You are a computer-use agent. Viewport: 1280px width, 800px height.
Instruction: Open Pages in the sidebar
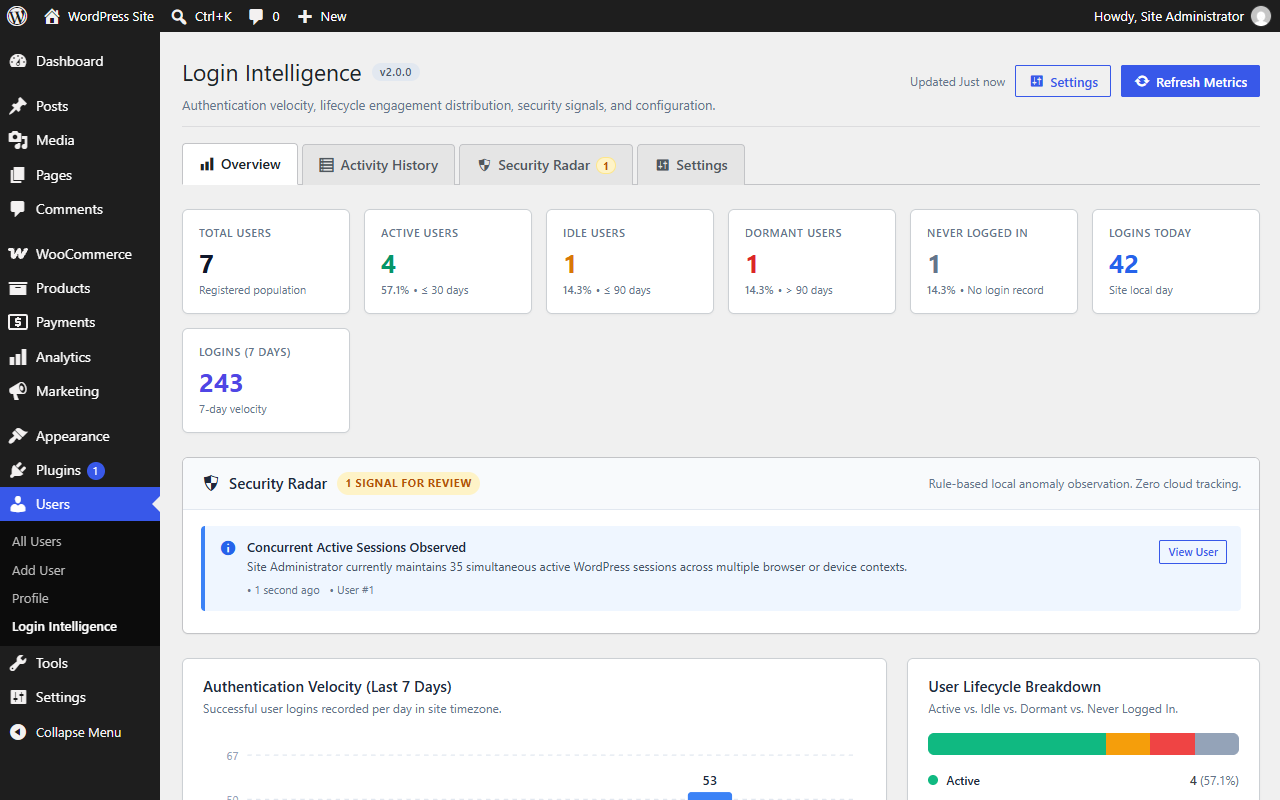tap(80, 175)
